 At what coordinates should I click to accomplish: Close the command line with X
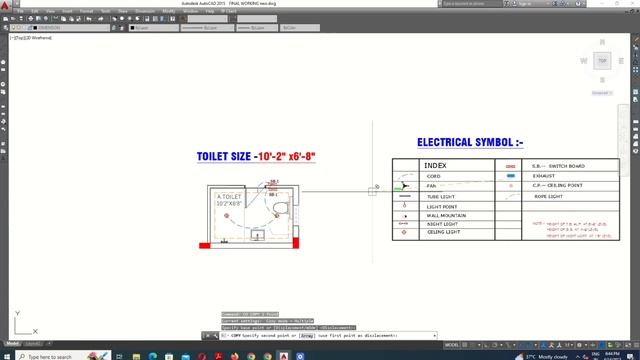coord(207,336)
